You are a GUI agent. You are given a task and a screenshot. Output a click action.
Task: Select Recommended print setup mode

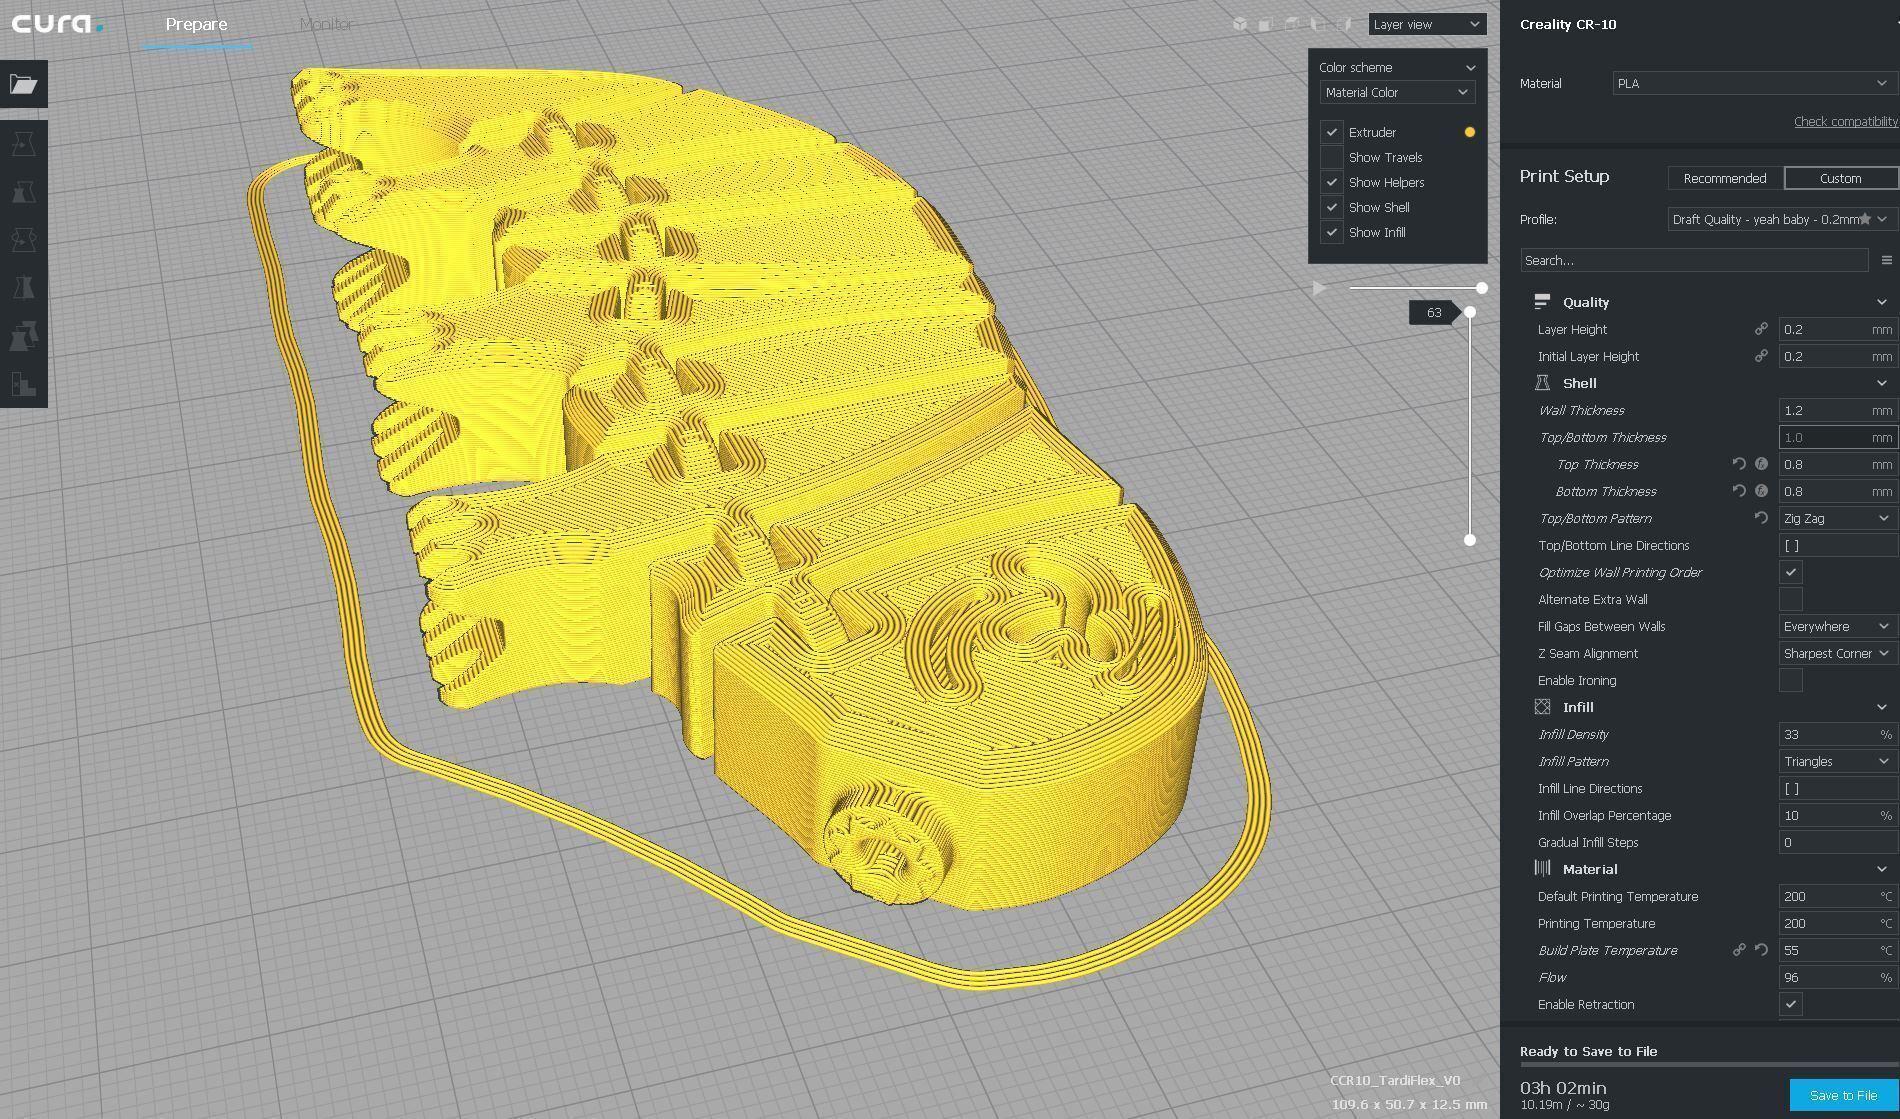pos(1725,178)
